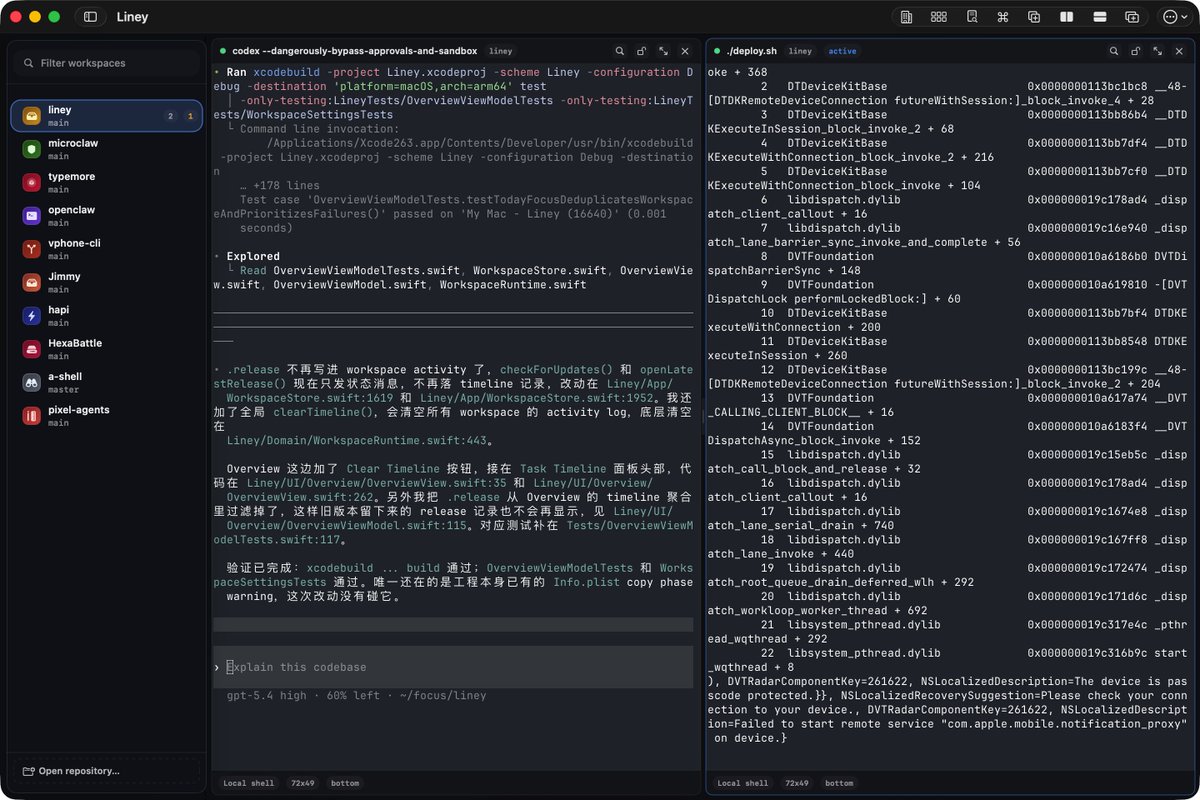The height and width of the screenshot is (800, 1200).
Task: Select the hapi workspace
Action: tap(106, 316)
